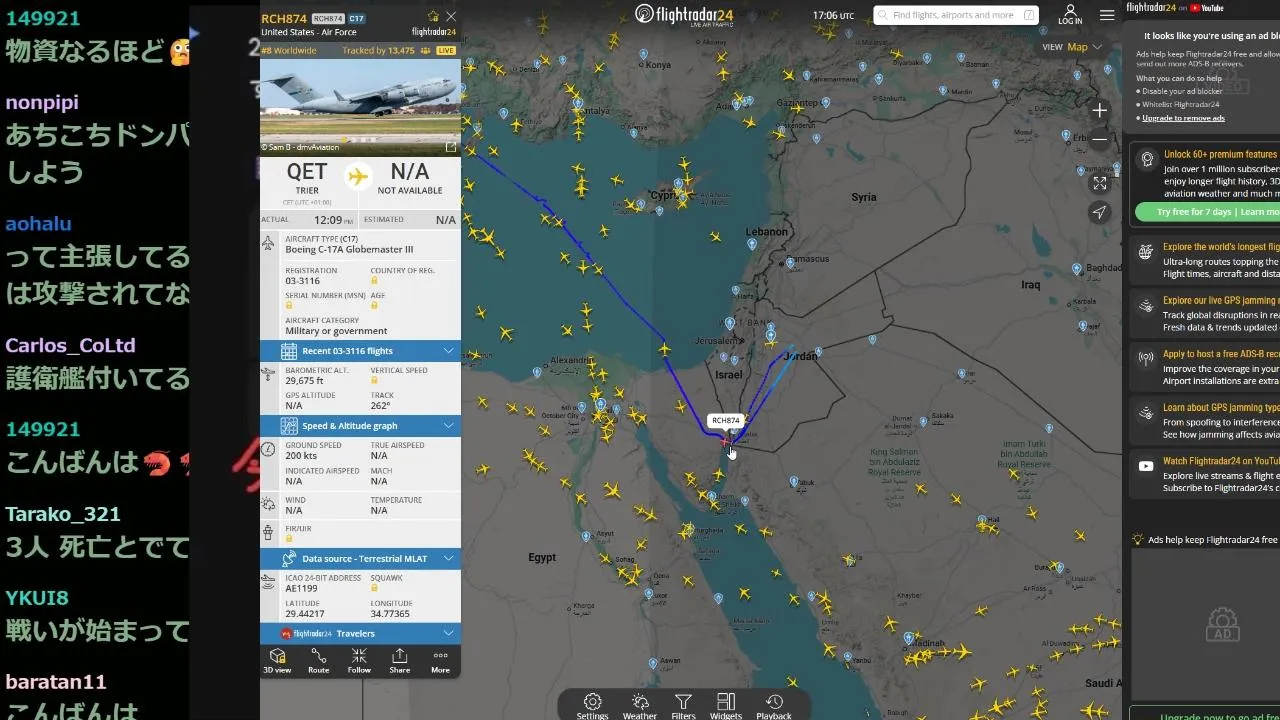
Task: Click the C17 aircraft type badge
Action: pos(356,18)
